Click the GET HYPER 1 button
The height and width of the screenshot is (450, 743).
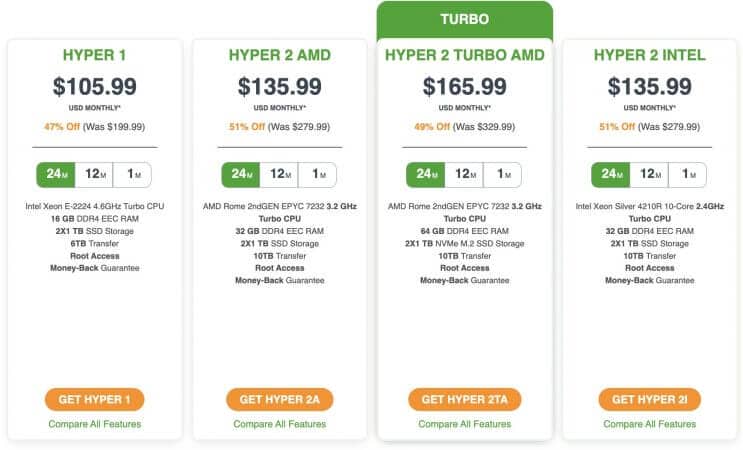click(95, 399)
